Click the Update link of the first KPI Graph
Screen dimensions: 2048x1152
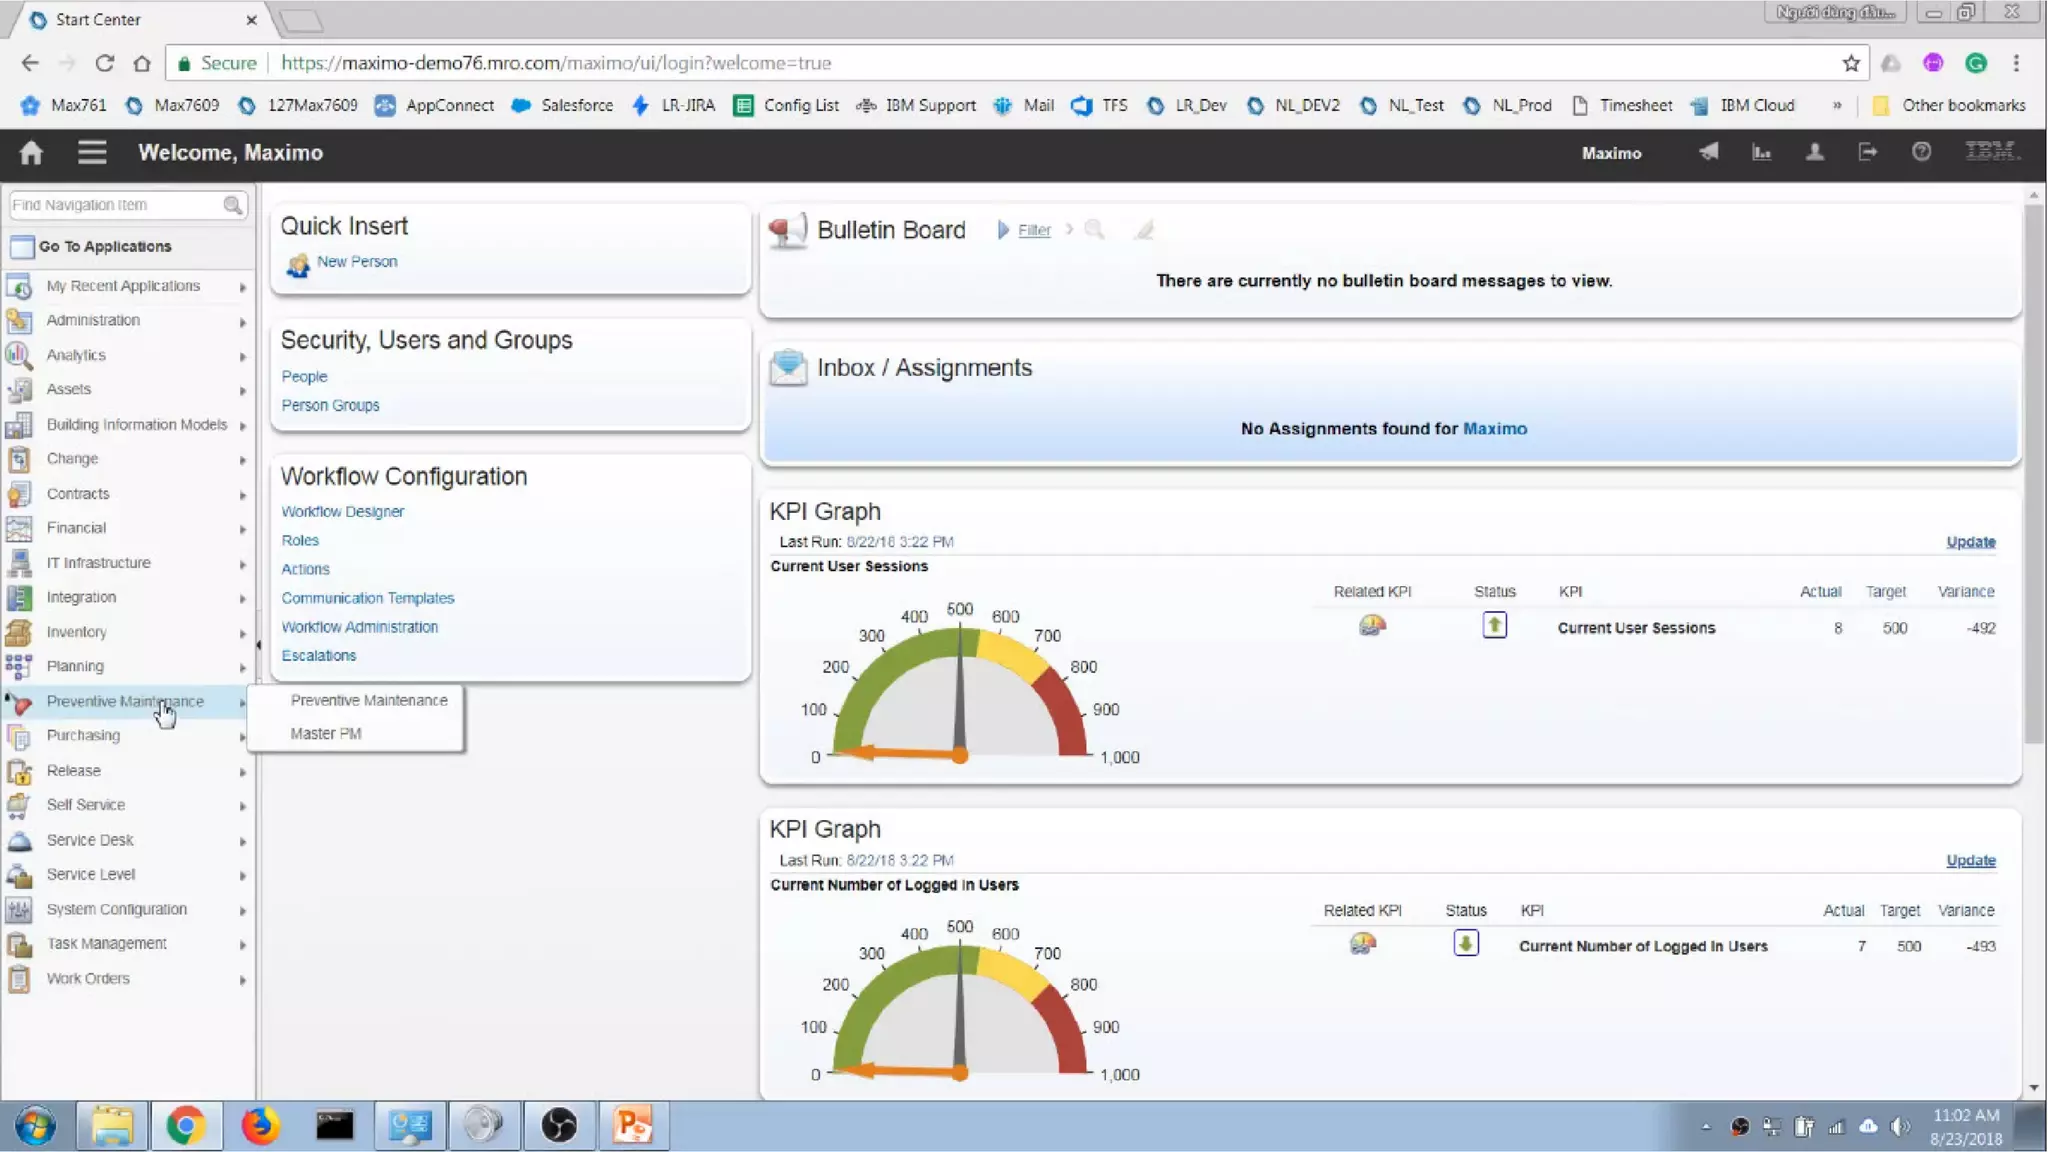(1970, 542)
